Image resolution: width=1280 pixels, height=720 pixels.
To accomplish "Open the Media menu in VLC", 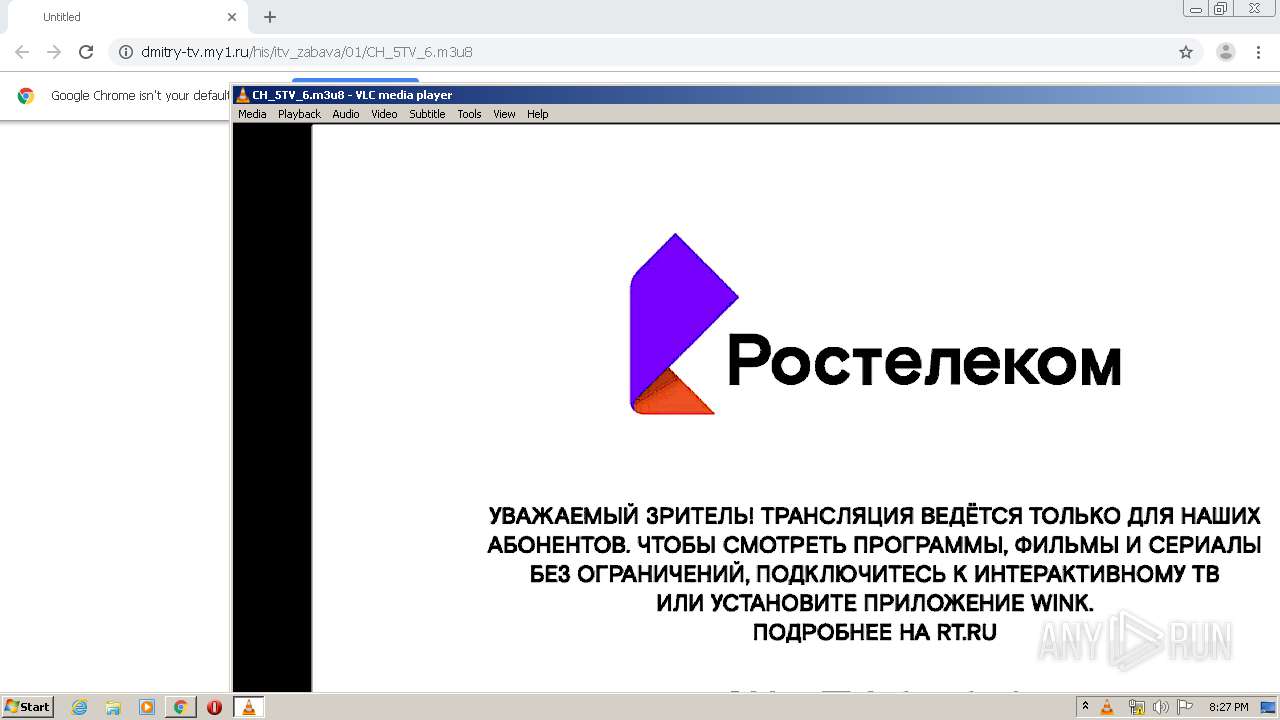I will [252, 114].
